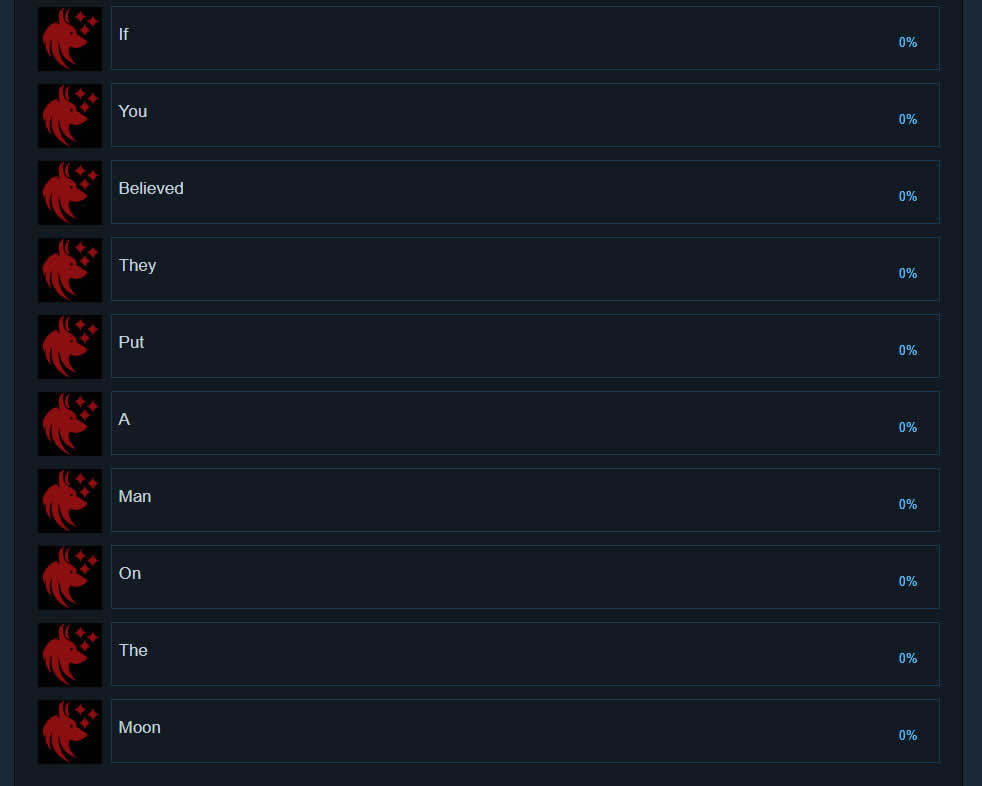This screenshot has height=786, width=982.
Task: Click the wolf icon beside "If" achievement
Action: pos(70,39)
